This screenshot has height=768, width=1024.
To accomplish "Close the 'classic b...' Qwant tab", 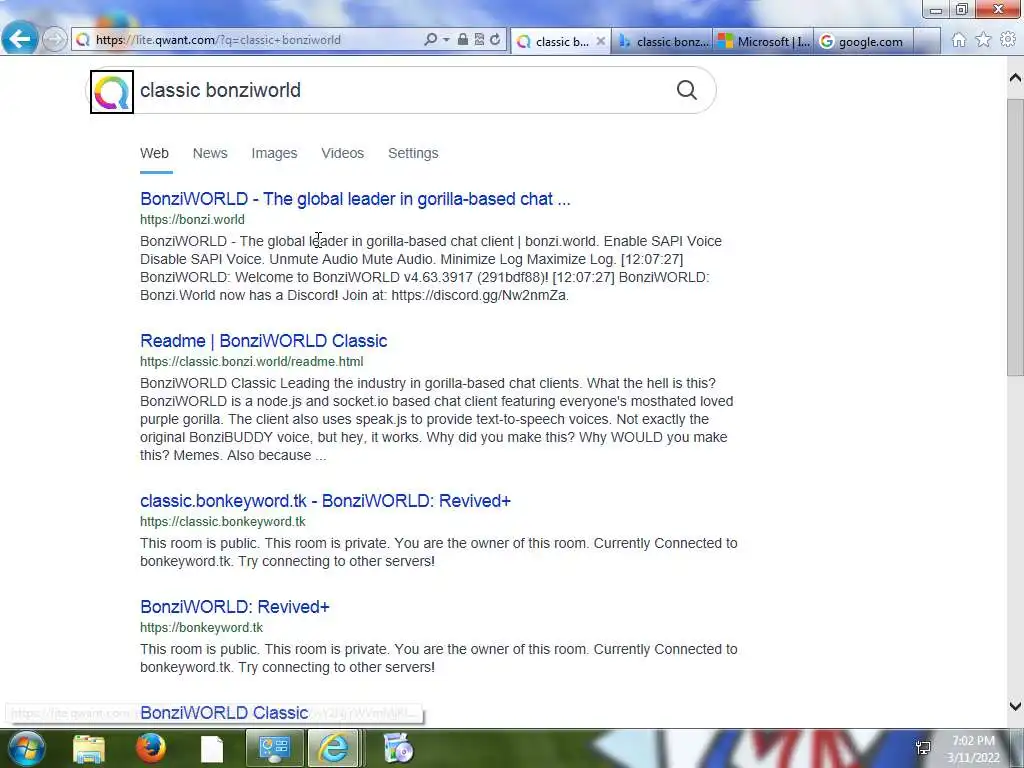I will coord(601,41).
